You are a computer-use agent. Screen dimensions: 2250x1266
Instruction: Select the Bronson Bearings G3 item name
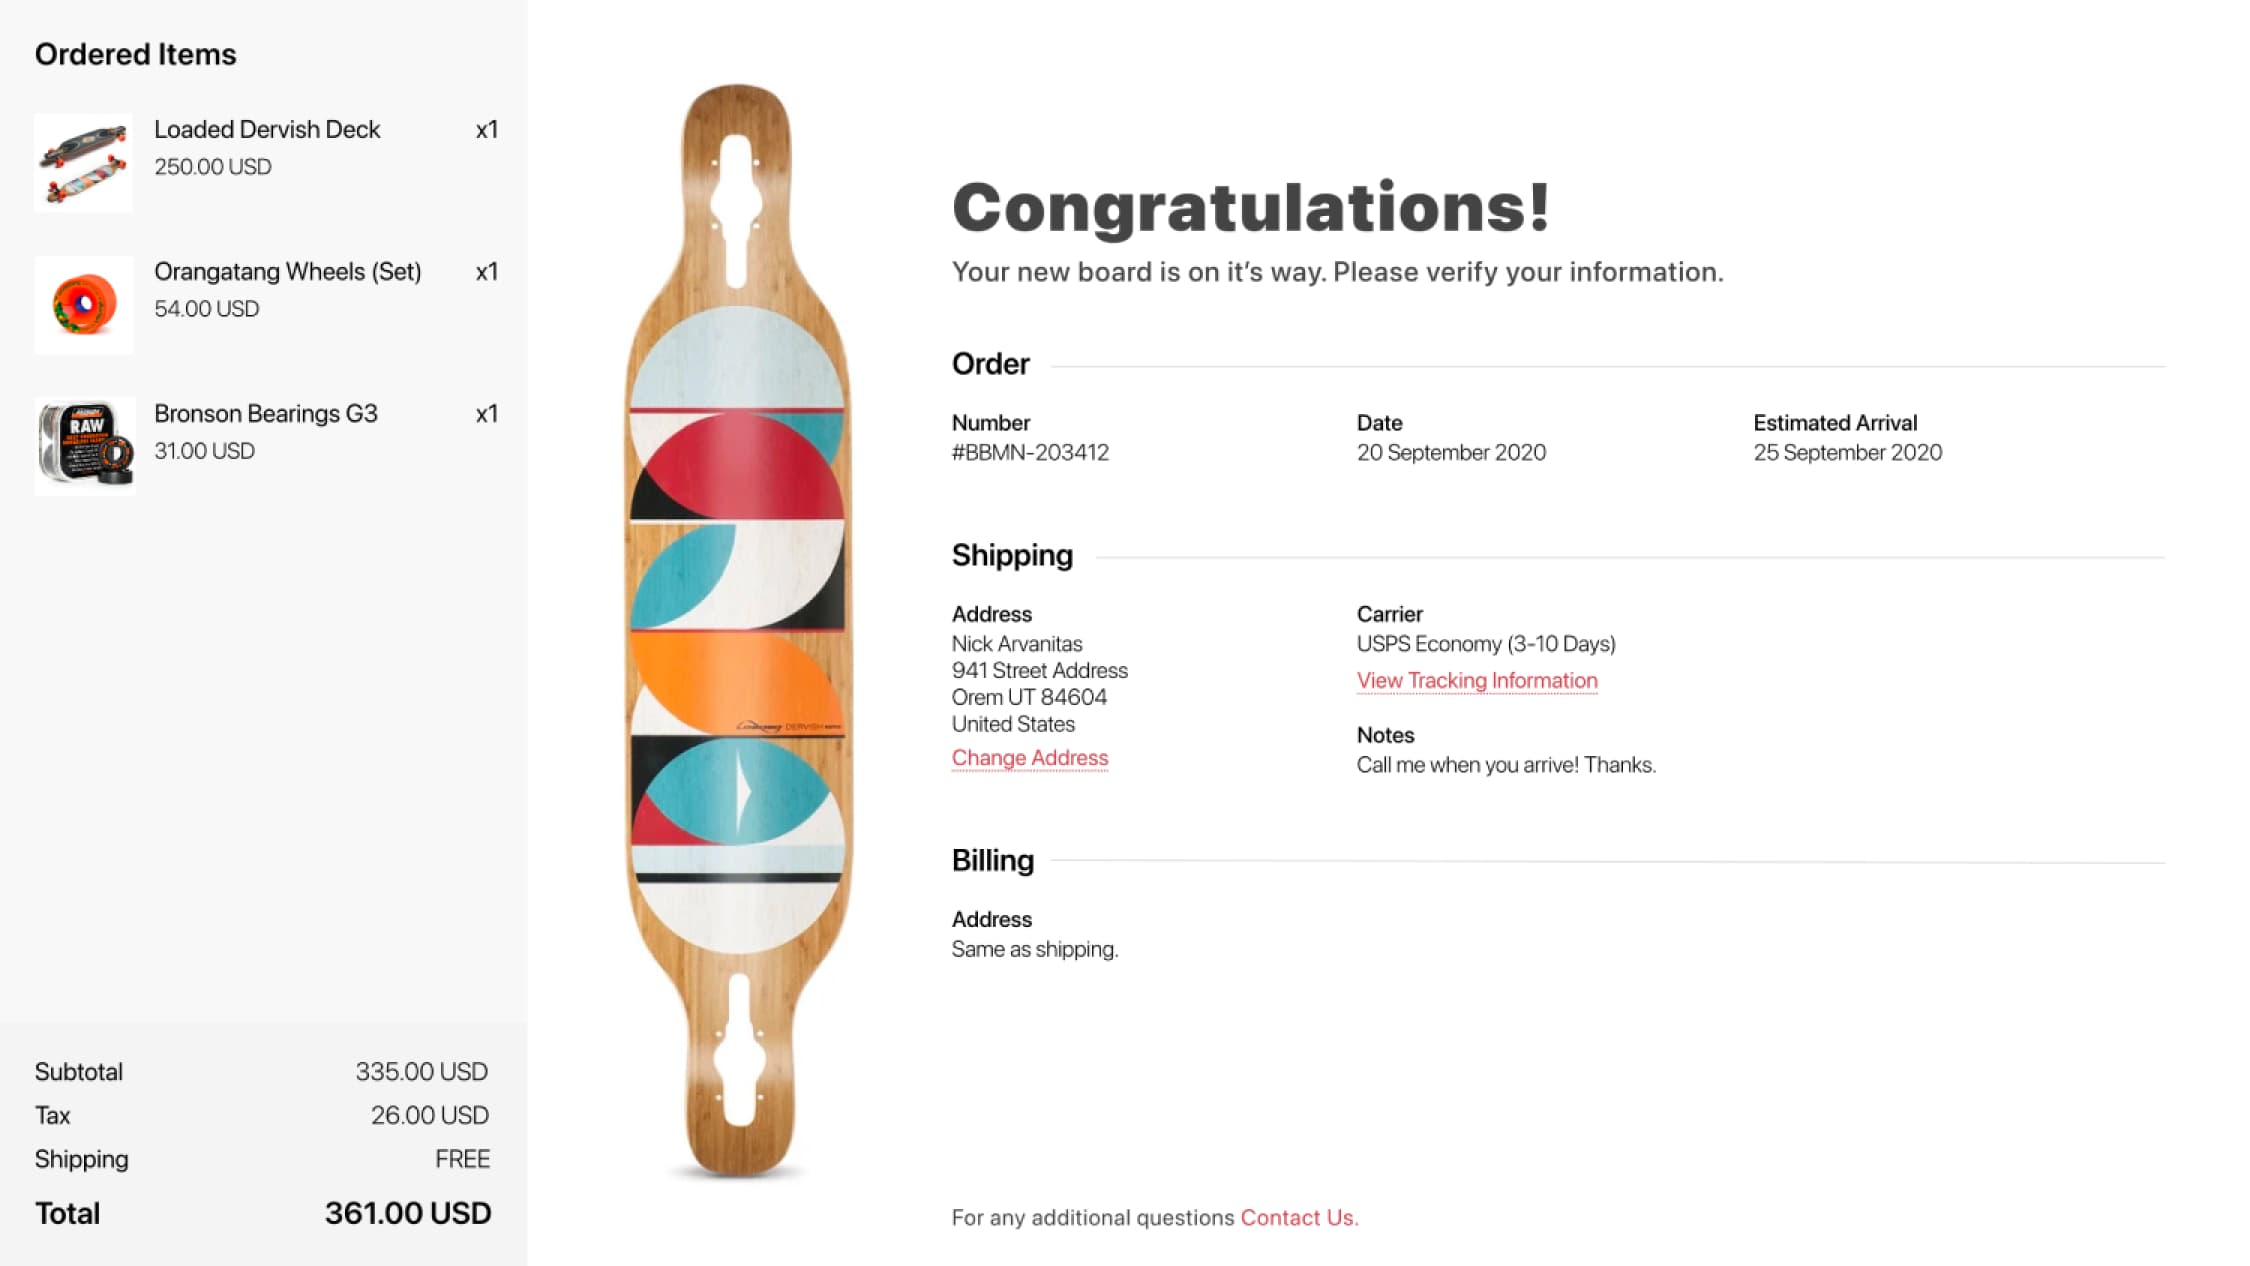266,414
